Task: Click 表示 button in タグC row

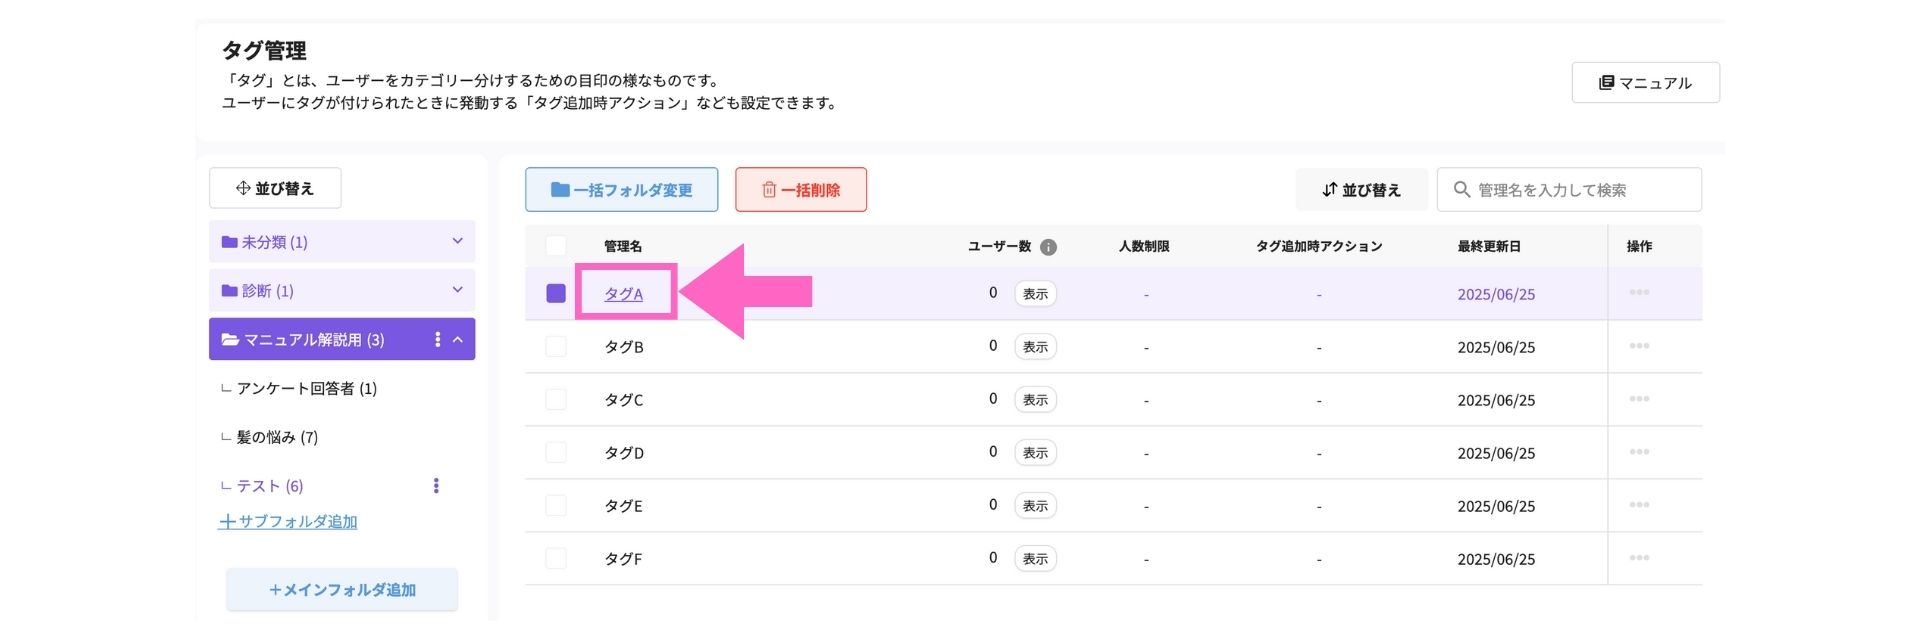Action: [x=1035, y=400]
